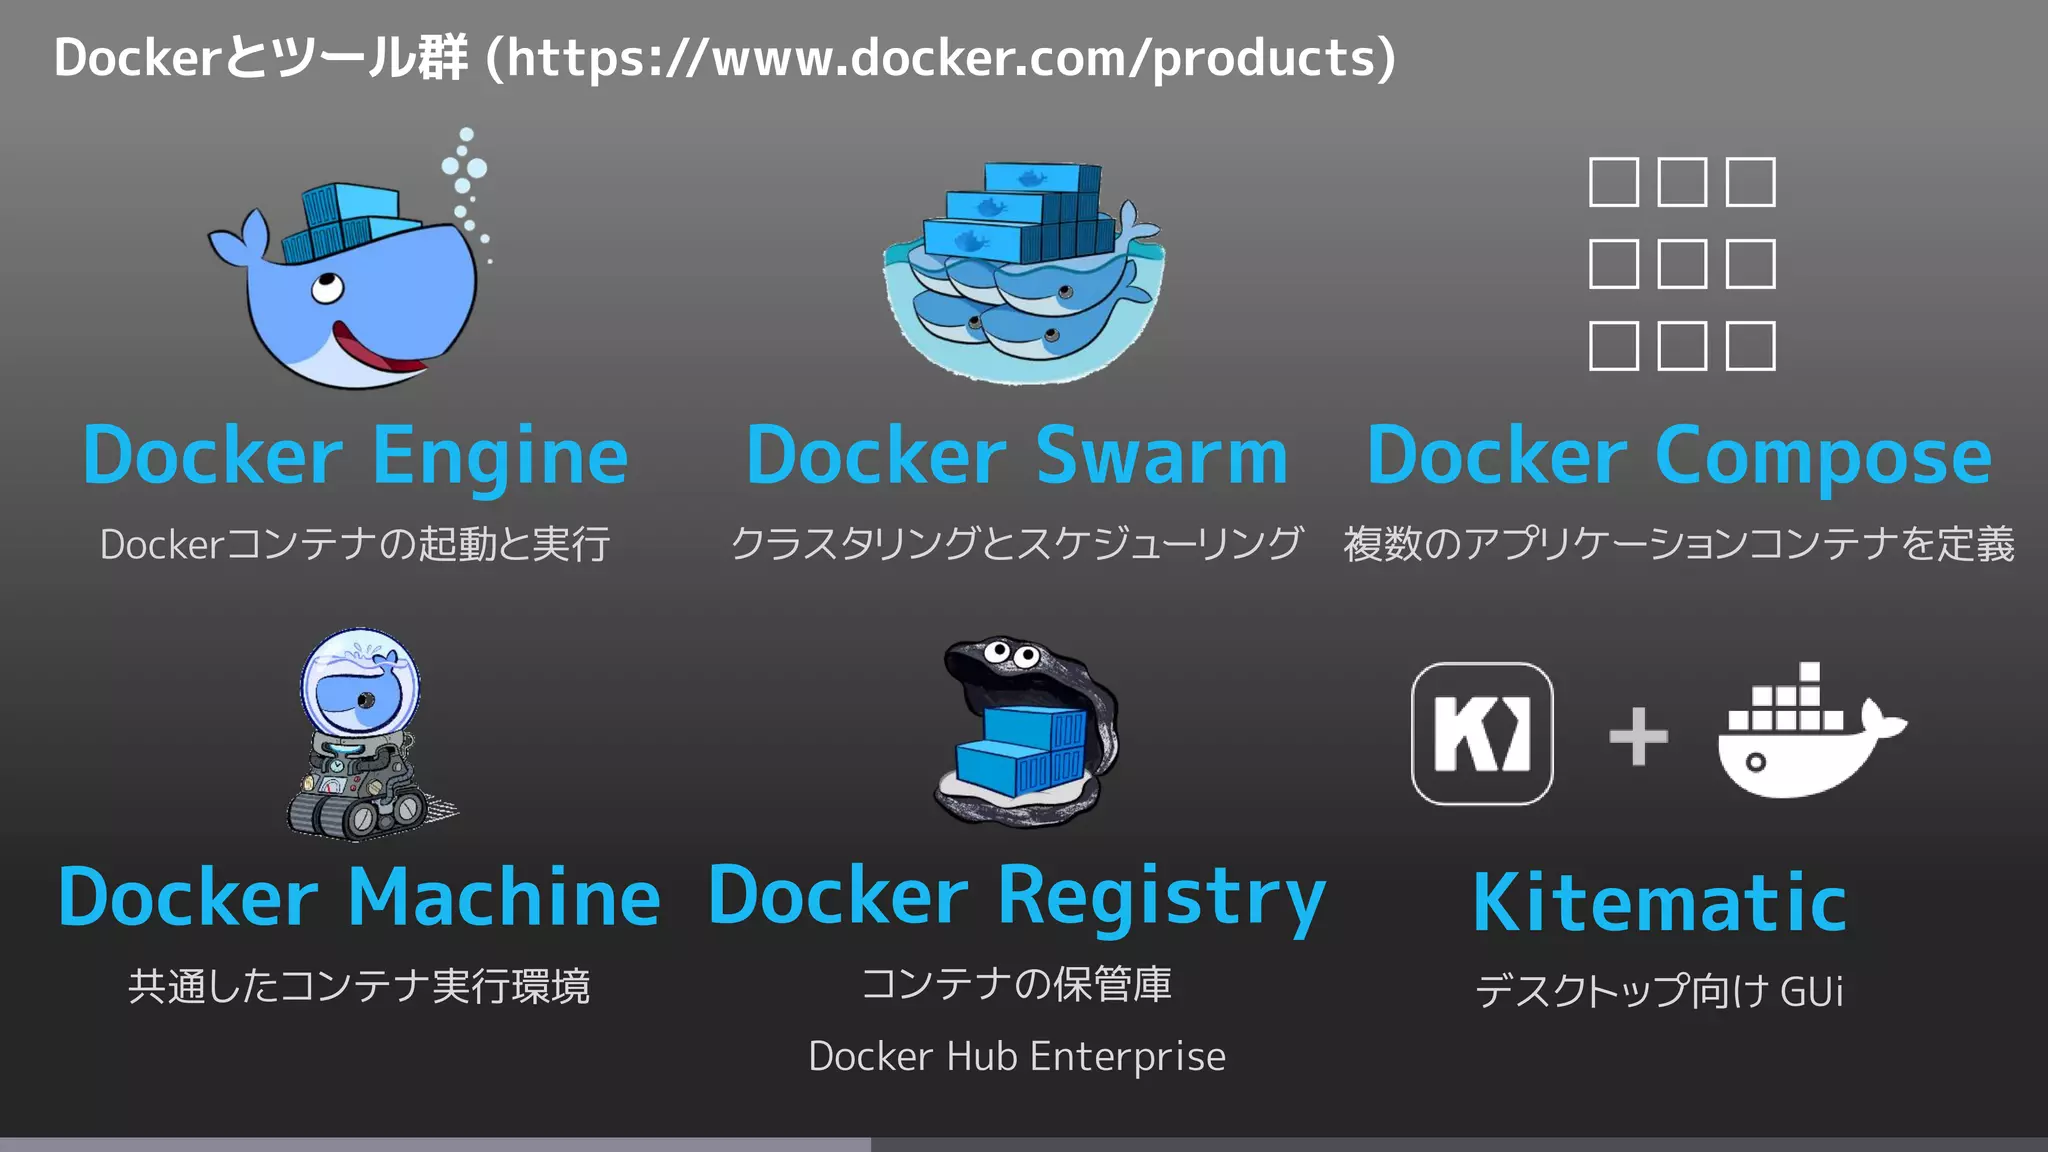Click the slide progress bar at the bottom
2048x1152 pixels.
1024,1145
